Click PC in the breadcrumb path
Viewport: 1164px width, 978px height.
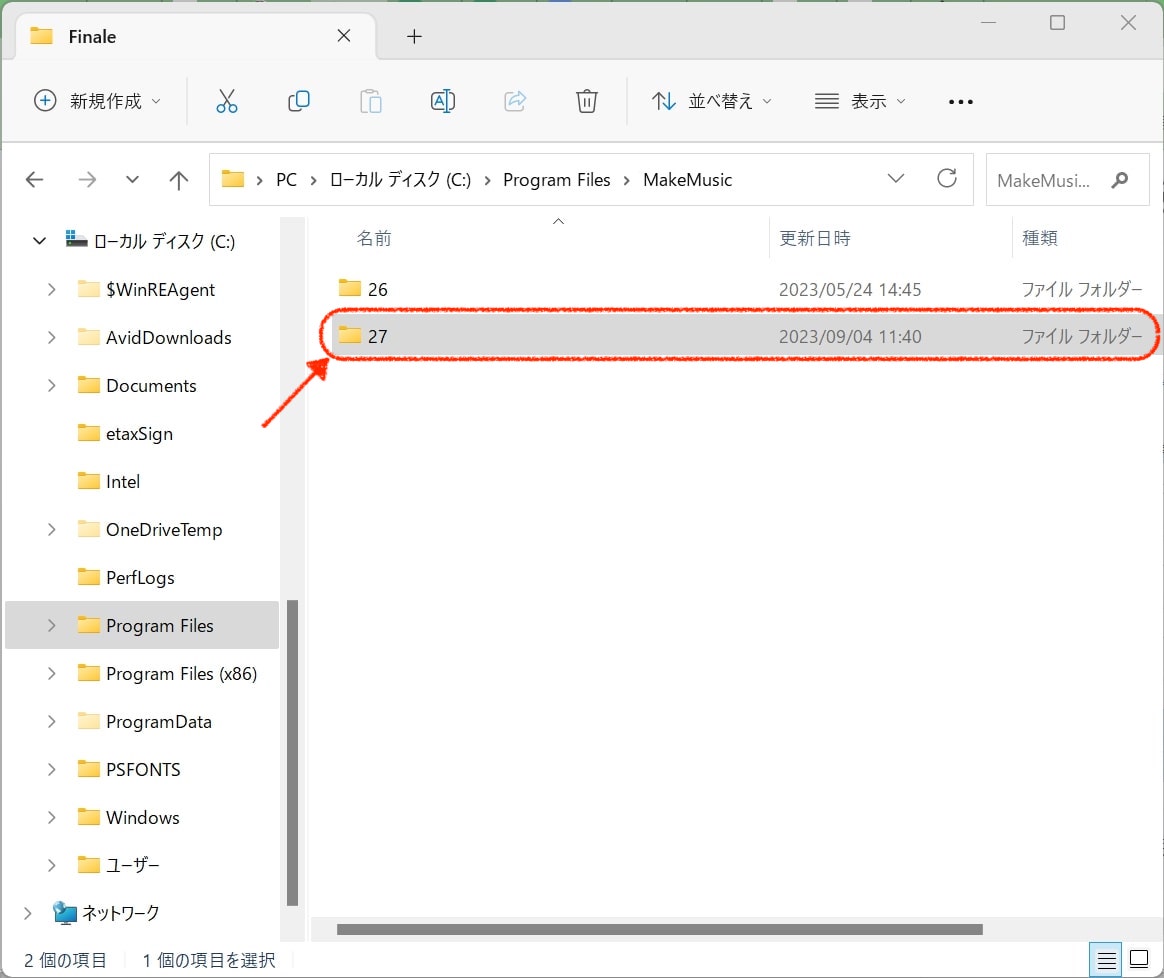[286, 180]
